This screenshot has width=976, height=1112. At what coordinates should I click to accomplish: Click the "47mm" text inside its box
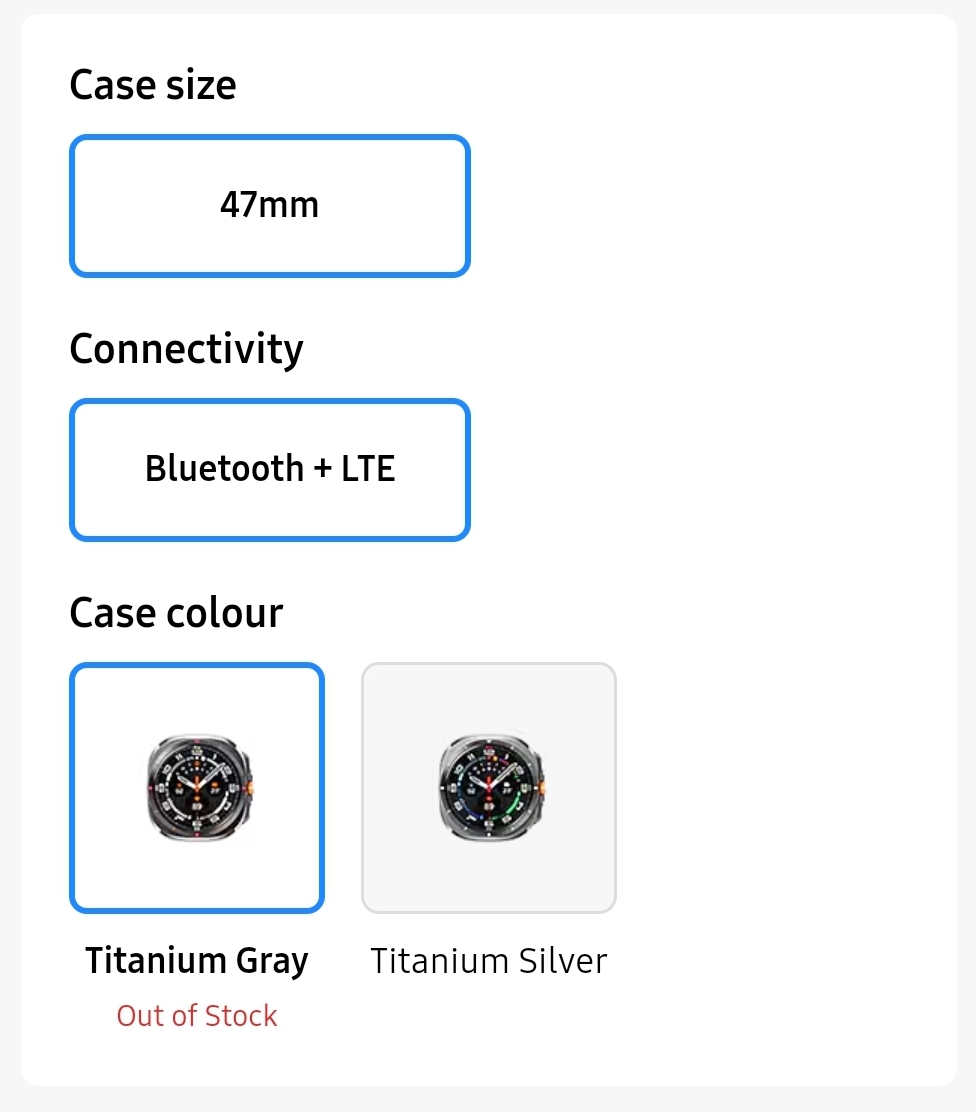(x=270, y=205)
